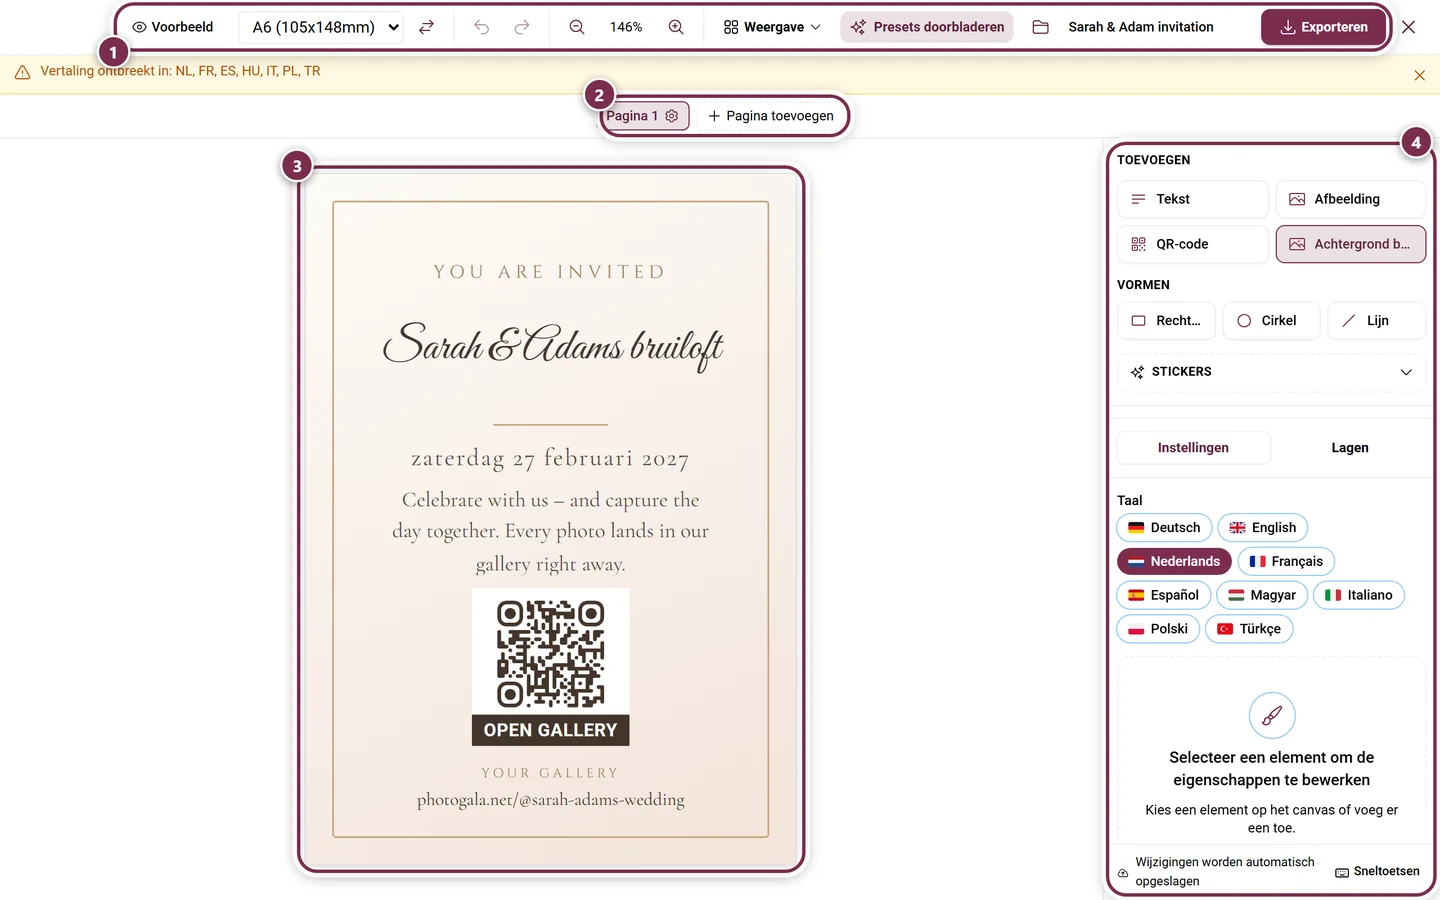Image resolution: width=1440 pixels, height=900 pixels.
Task: Click Pagina toevoegen to add a page
Action: tap(771, 116)
